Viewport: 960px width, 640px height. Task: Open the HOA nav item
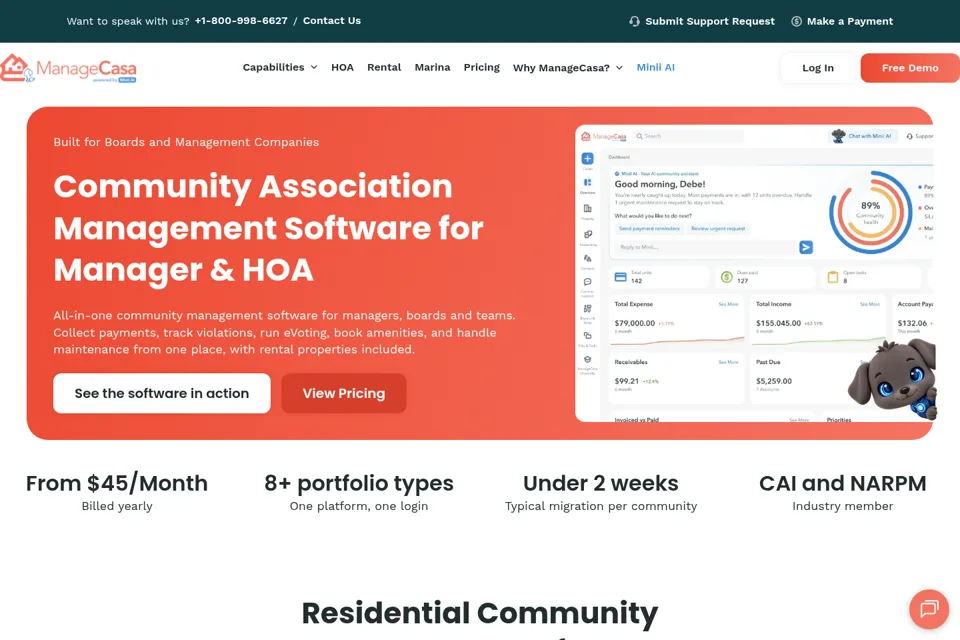pos(342,67)
